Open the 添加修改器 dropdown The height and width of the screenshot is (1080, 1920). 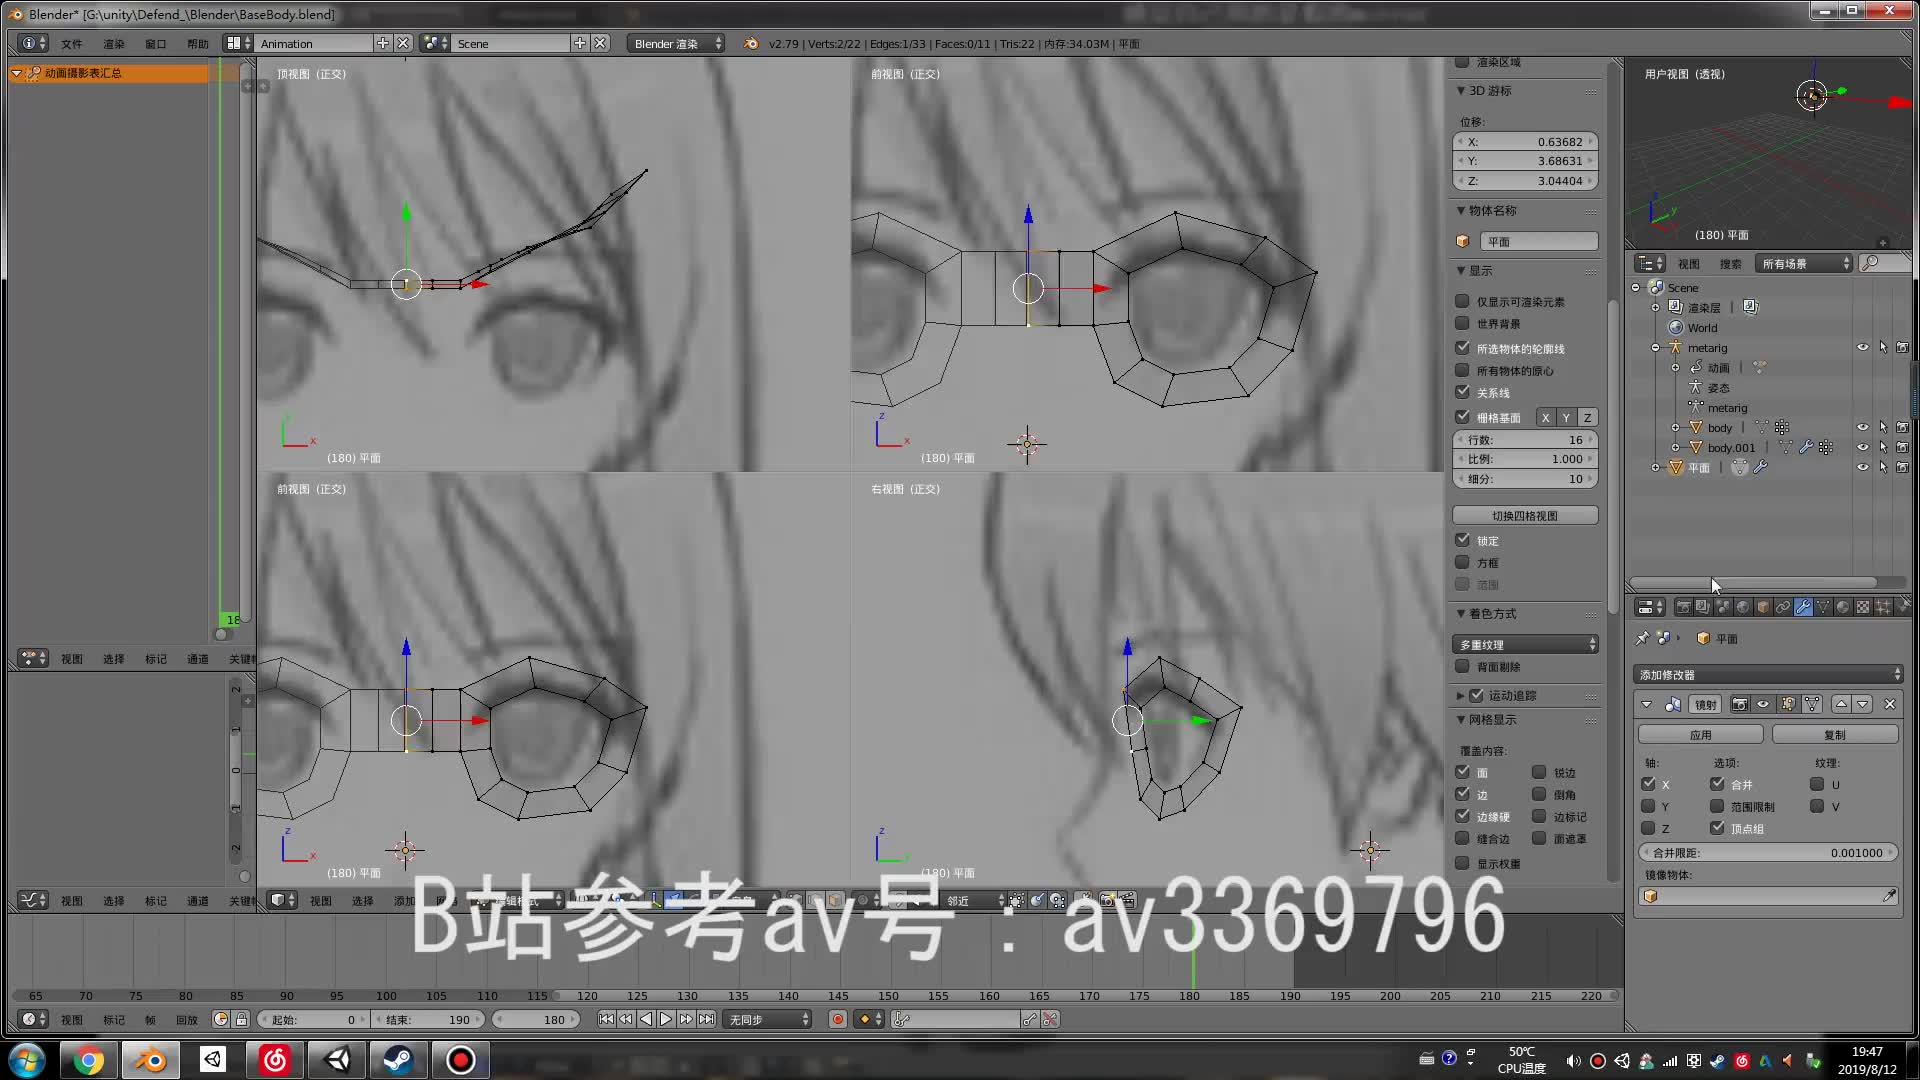[x=1767, y=675]
